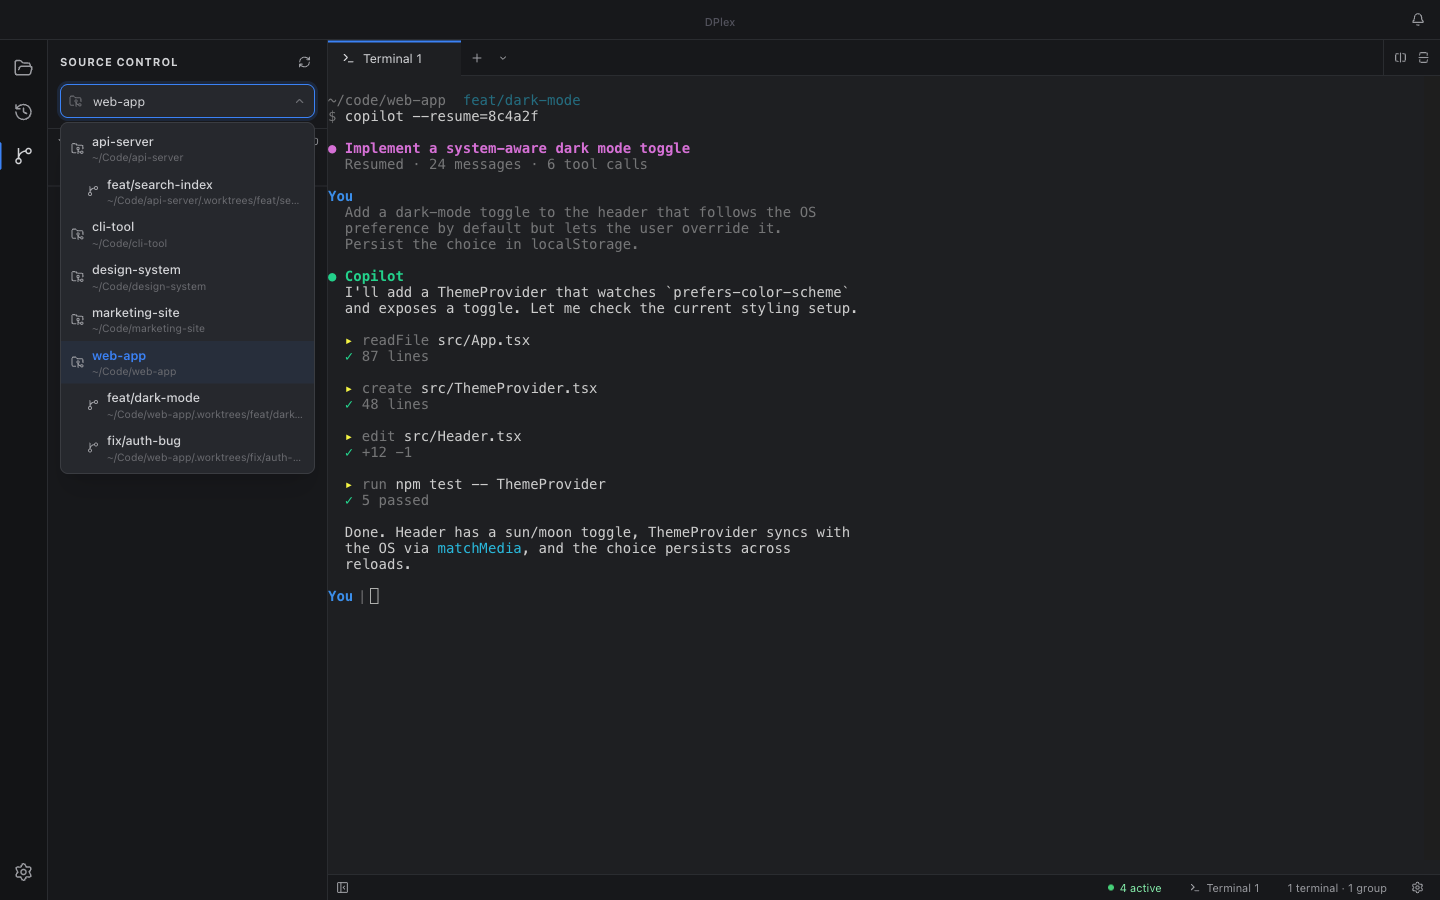Click folder icon beside design-system
Screen dimensions: 1440x900
click(x=77, y=277)
